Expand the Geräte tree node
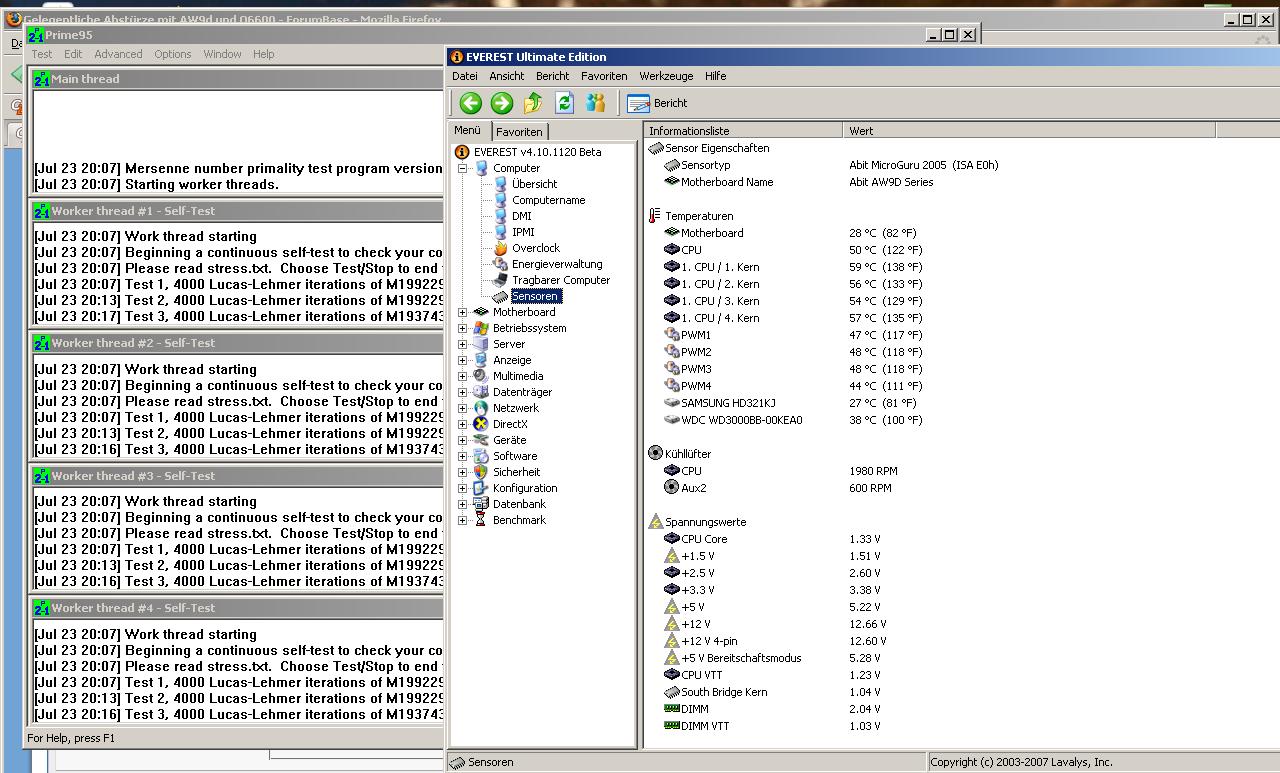This screenshot has width=1280, height=773. [x=463, y=440]
